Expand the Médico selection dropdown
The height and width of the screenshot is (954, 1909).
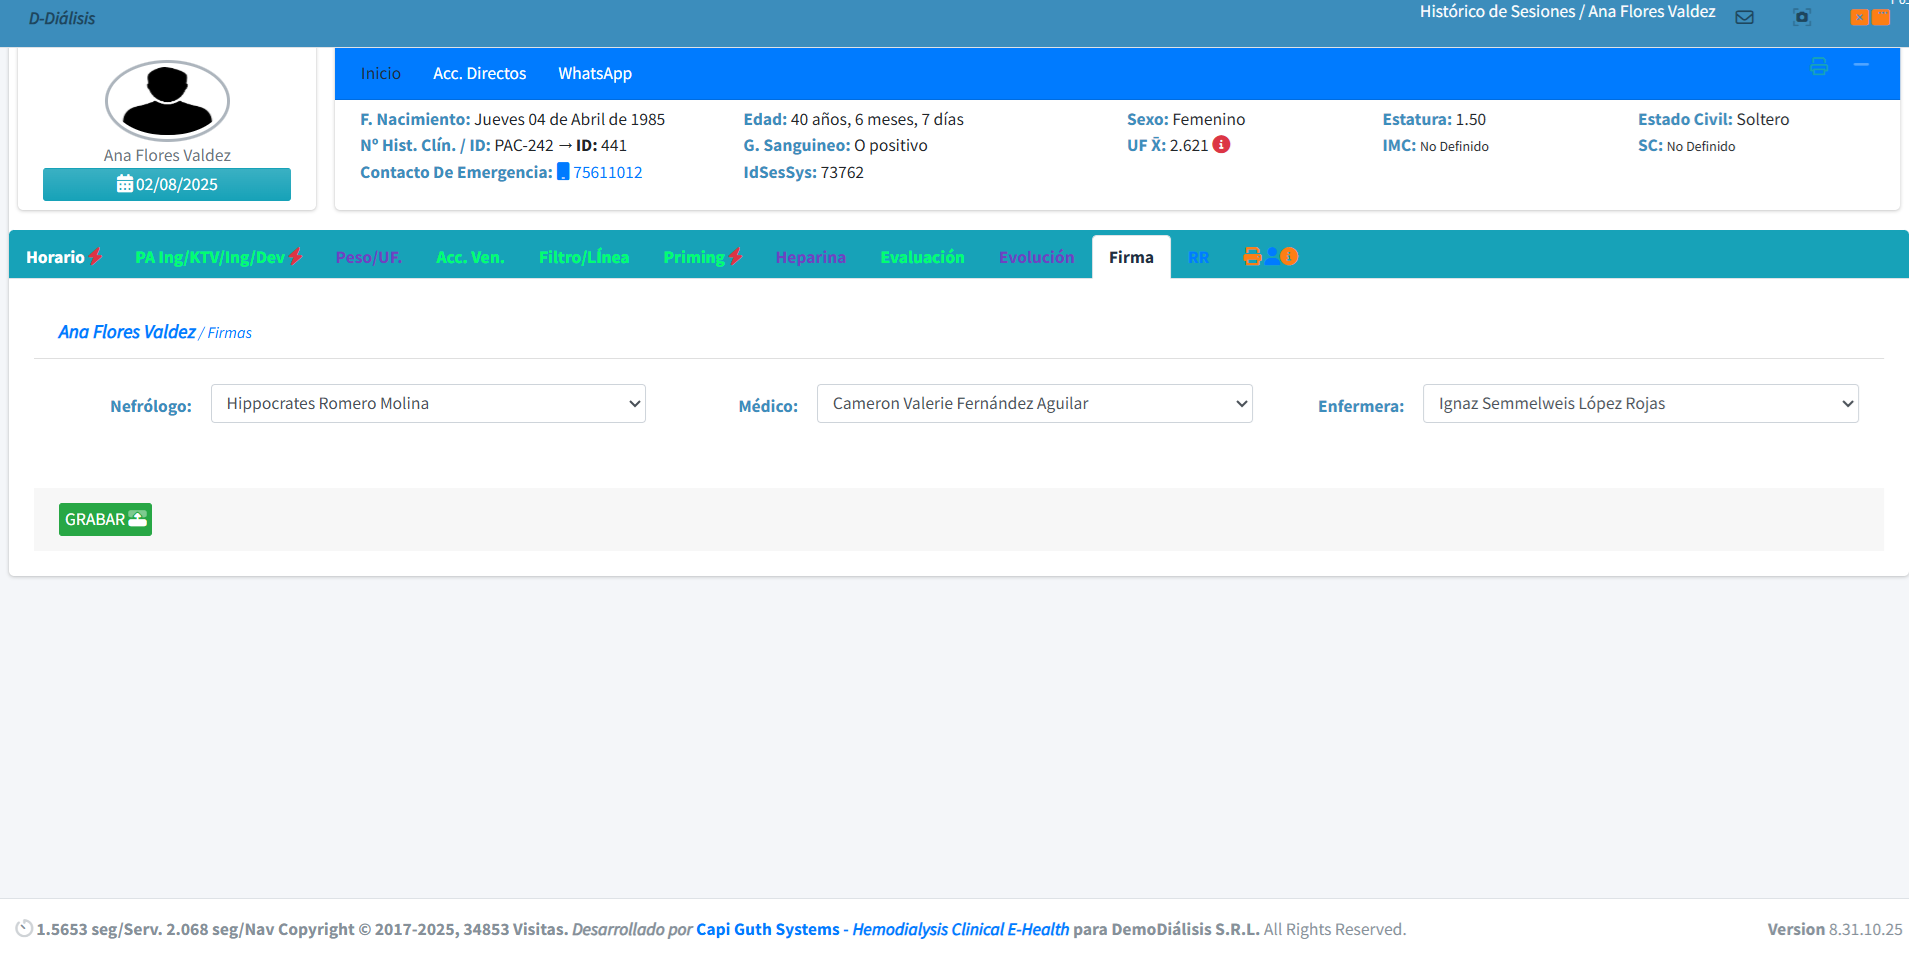[1034, 404]
